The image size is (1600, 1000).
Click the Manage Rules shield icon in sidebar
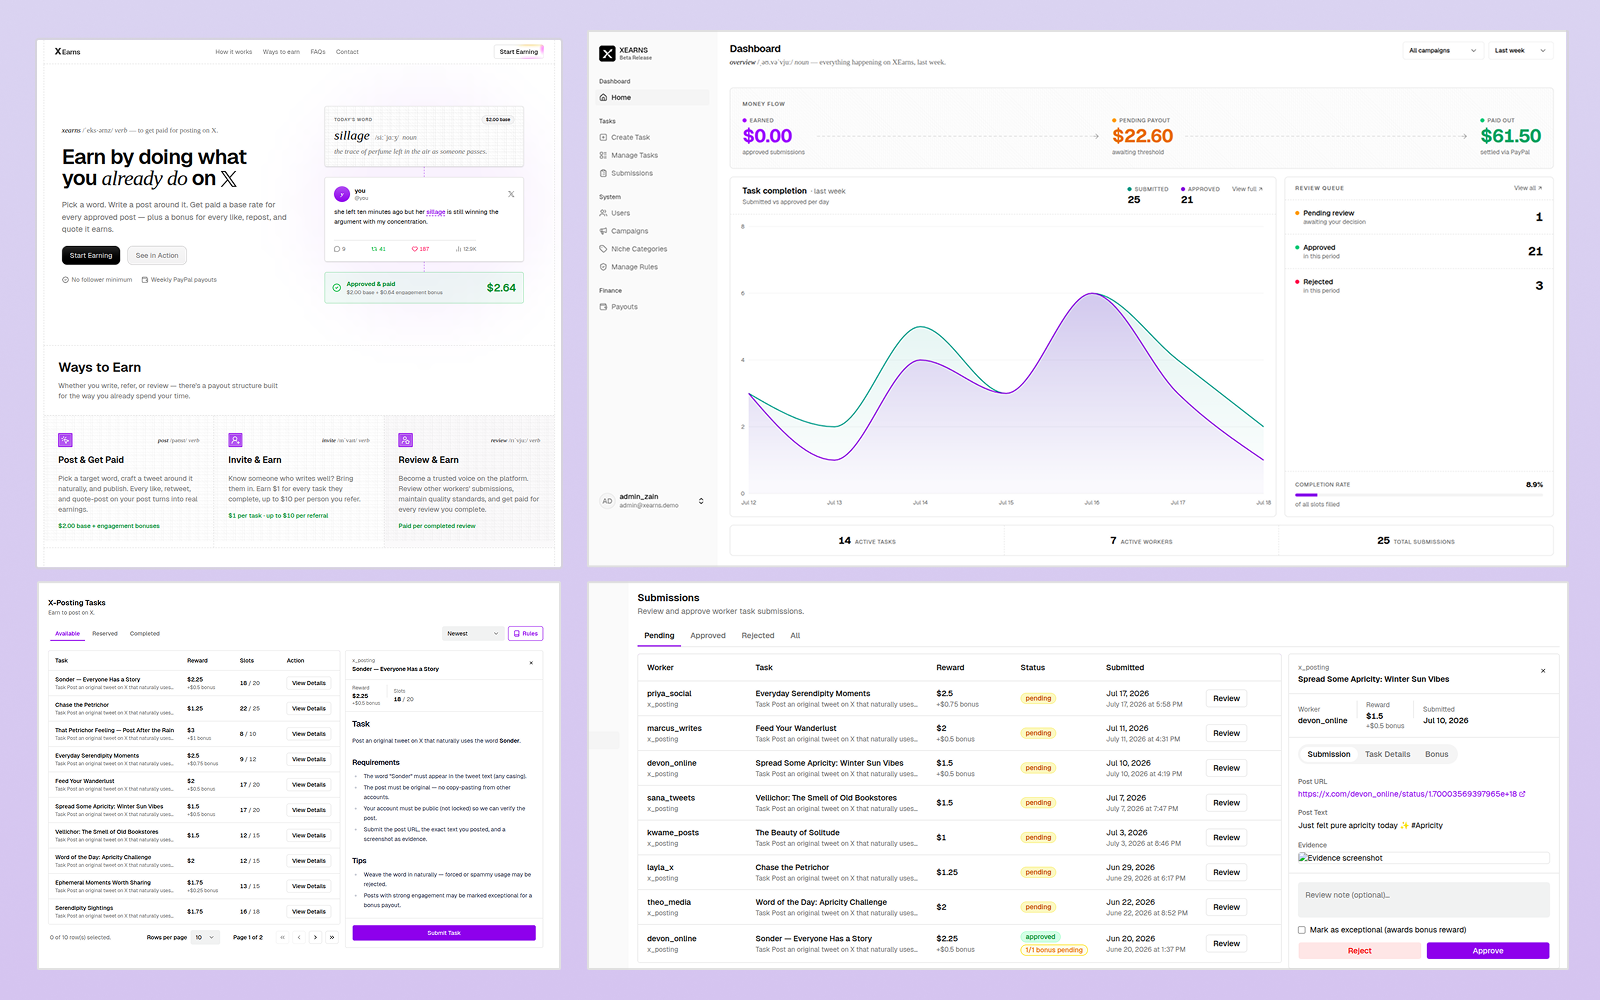[x=603, y=267]
